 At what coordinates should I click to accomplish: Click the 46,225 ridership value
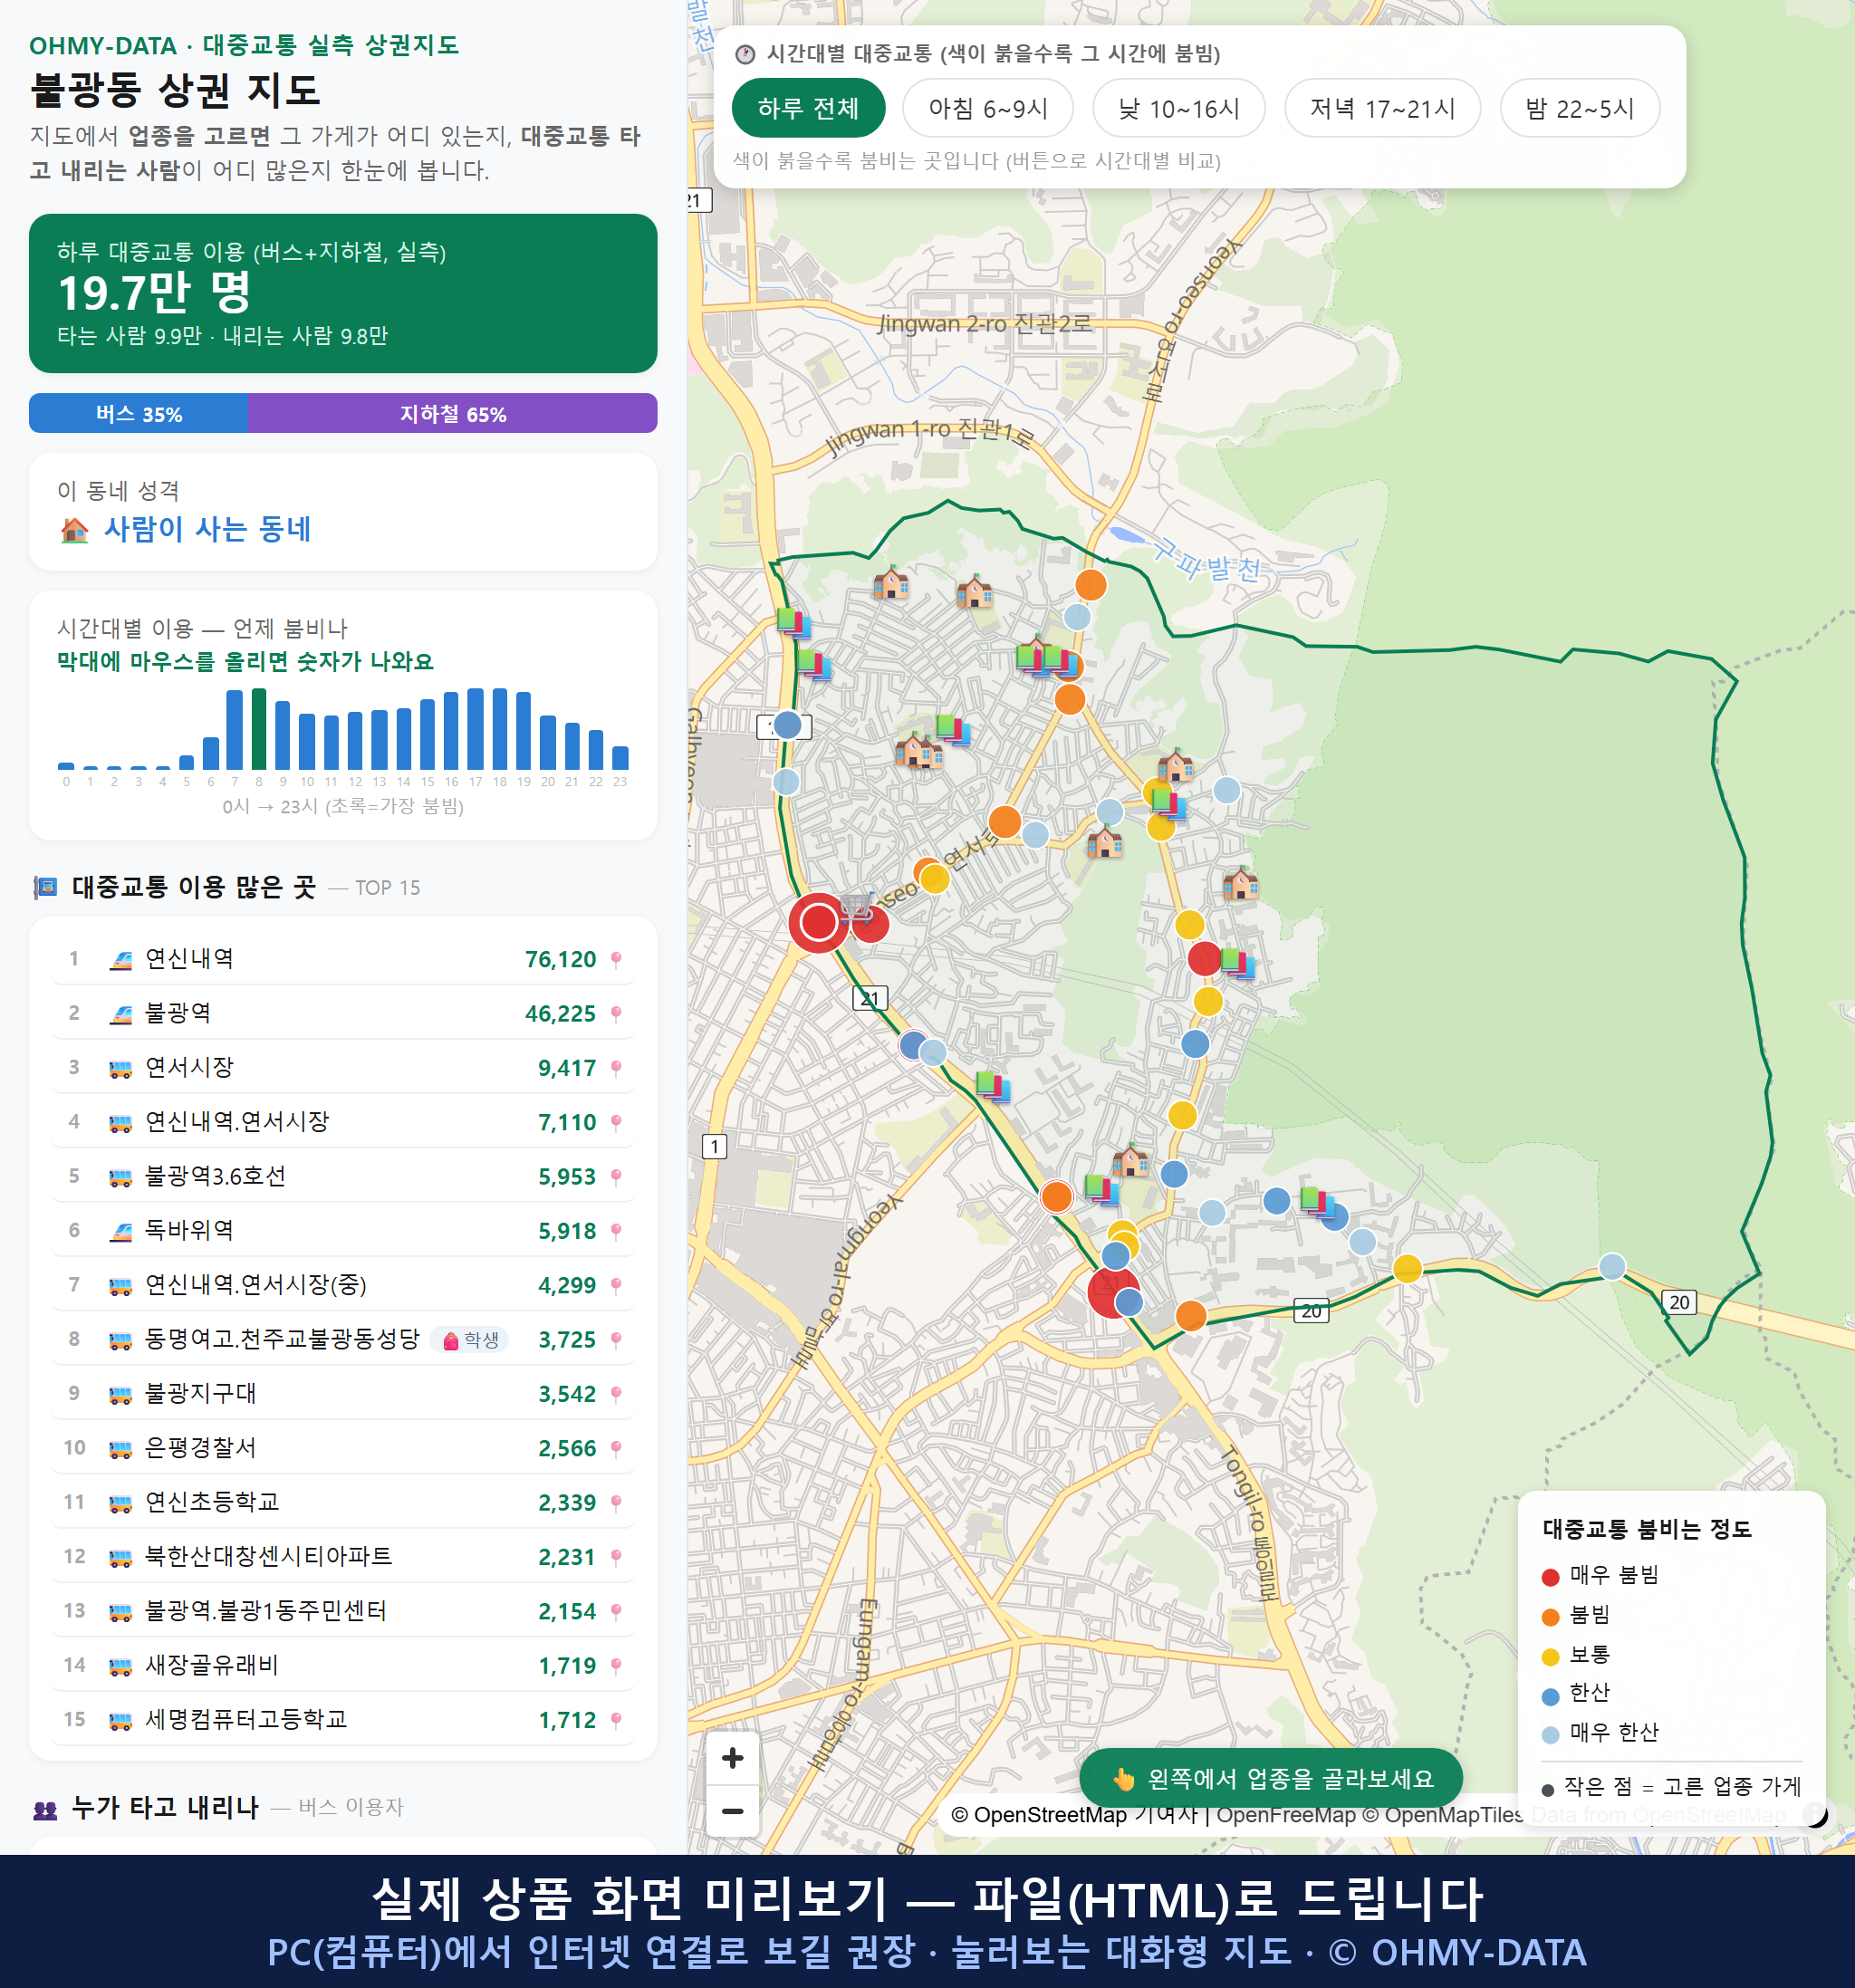pos(560,1014)
